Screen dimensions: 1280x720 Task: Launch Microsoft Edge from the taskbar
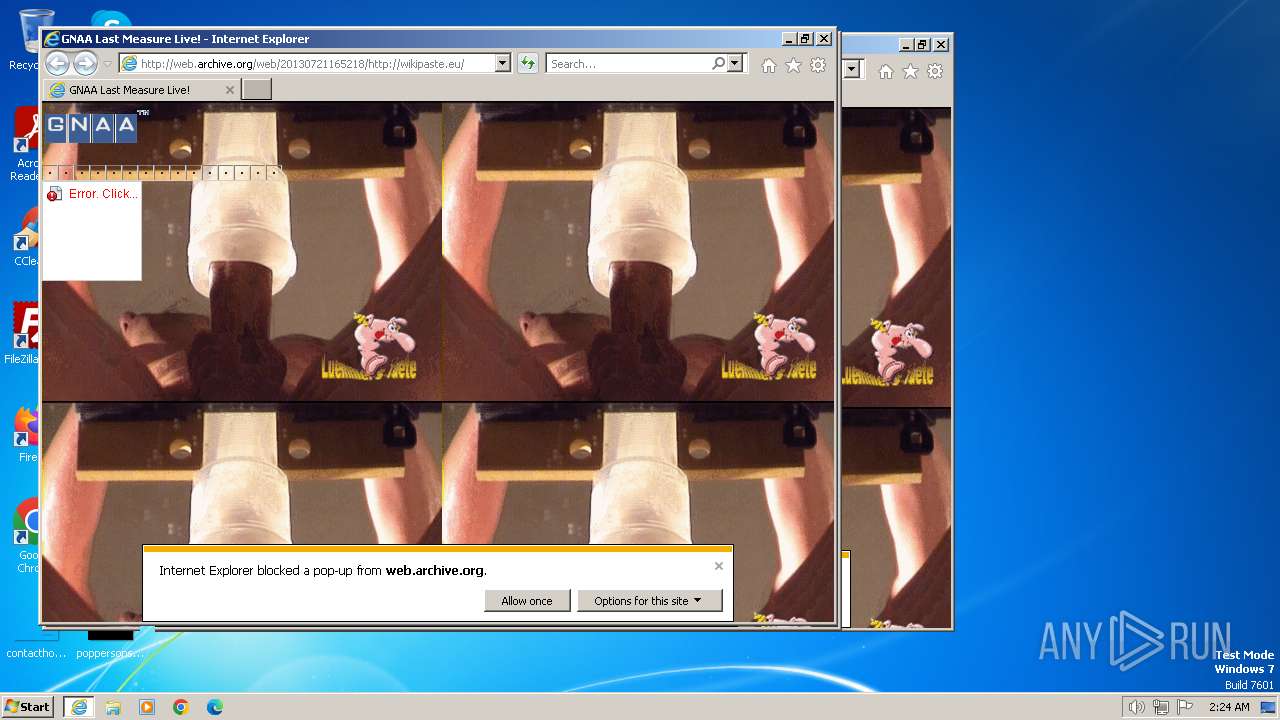click(x=215, y=707)
